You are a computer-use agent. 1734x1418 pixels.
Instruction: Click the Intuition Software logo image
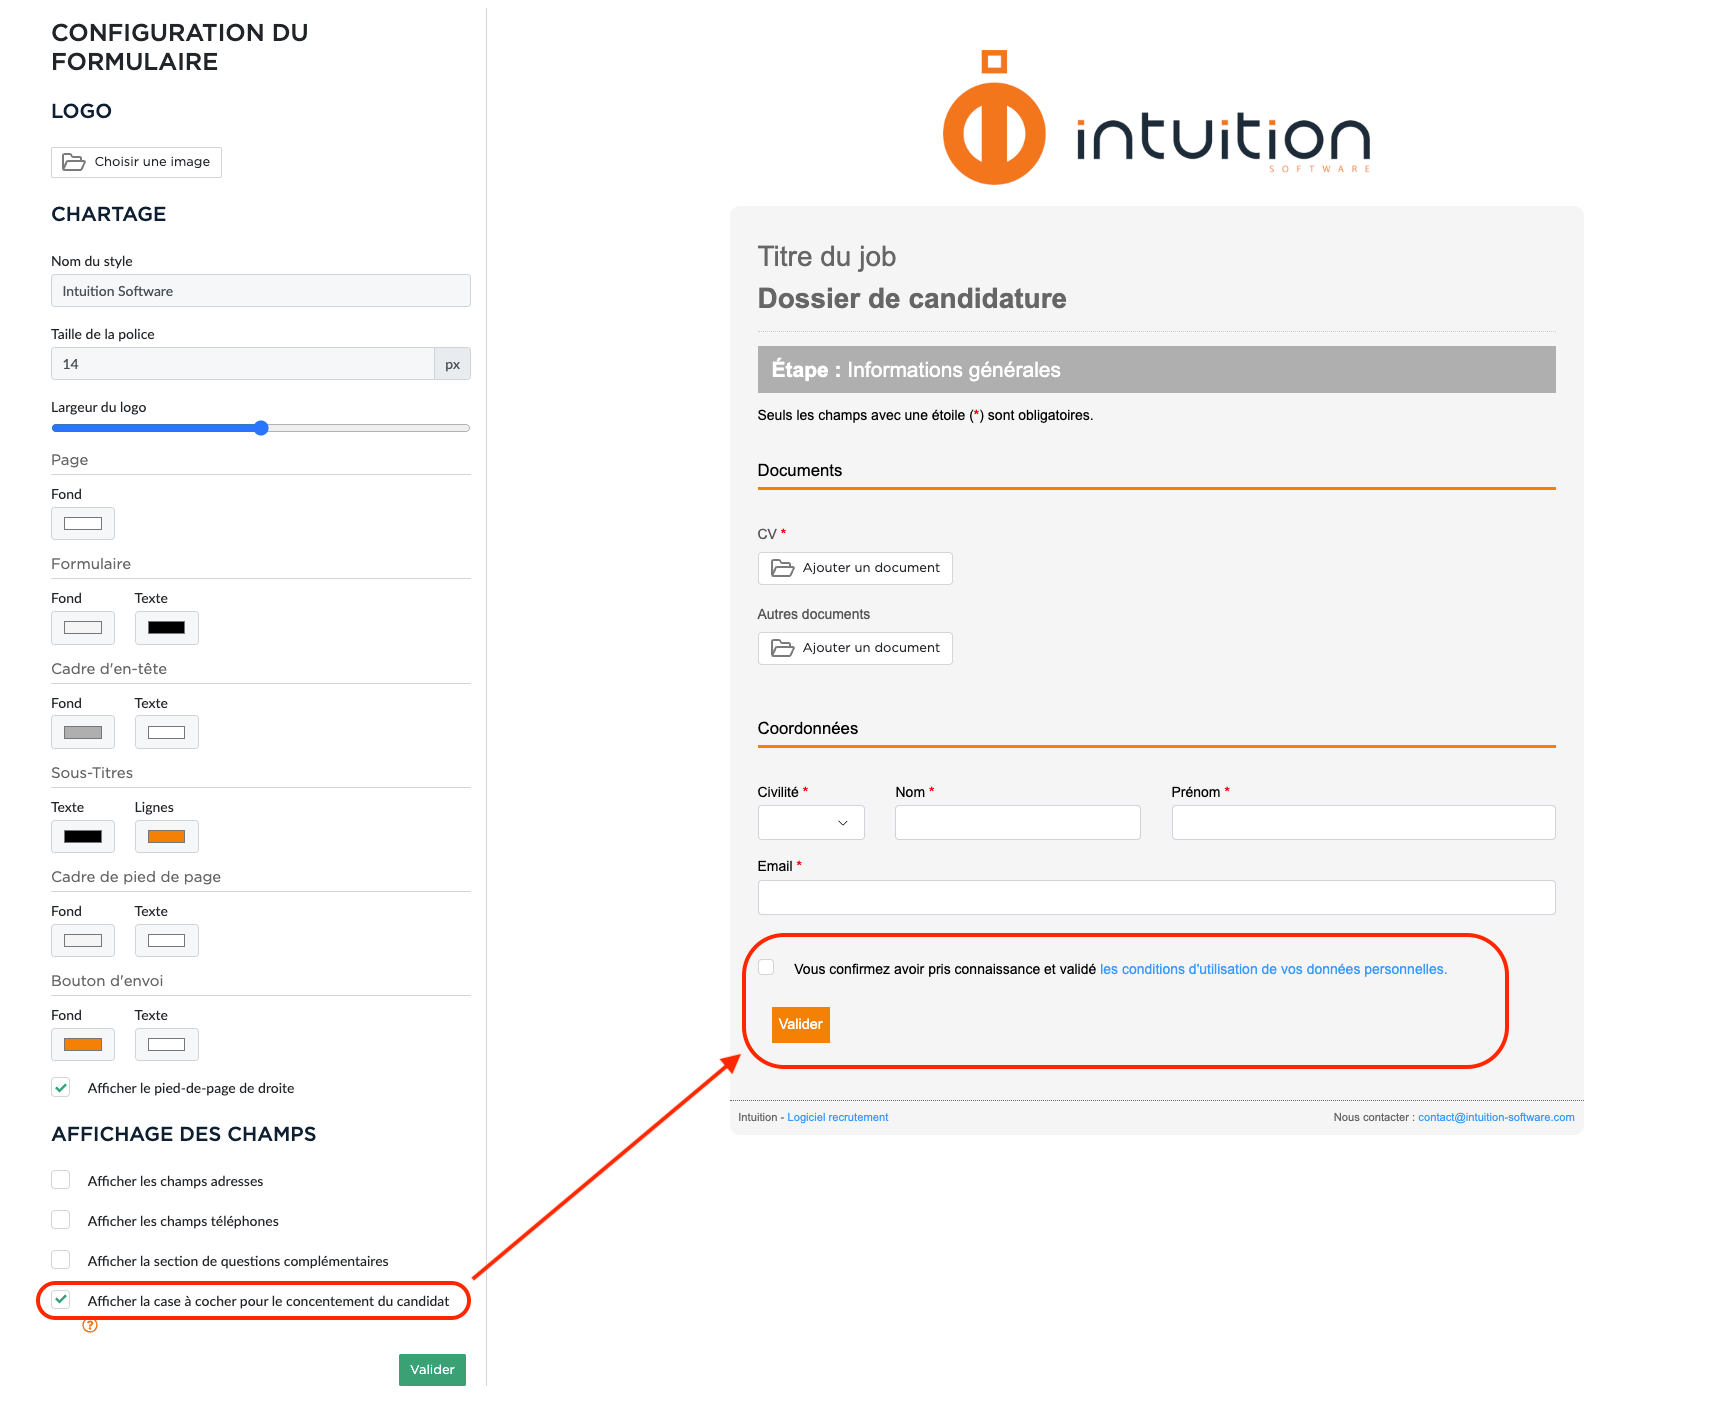[1156, 118]
